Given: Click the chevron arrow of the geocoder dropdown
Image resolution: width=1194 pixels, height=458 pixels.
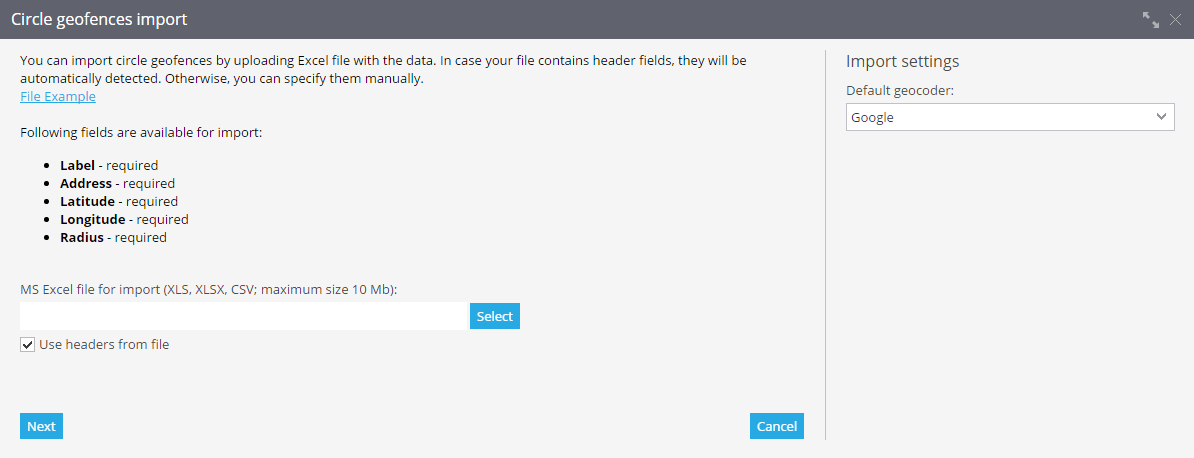Looking at the screenshot, I should (x=1161, y=117).
